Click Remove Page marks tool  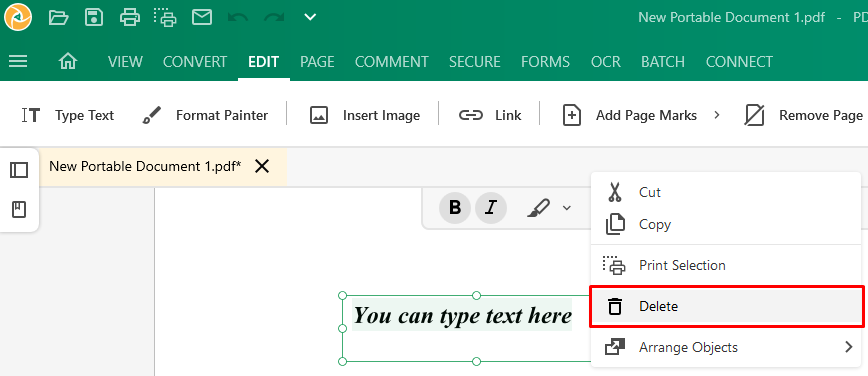click(x=804, y=115)
